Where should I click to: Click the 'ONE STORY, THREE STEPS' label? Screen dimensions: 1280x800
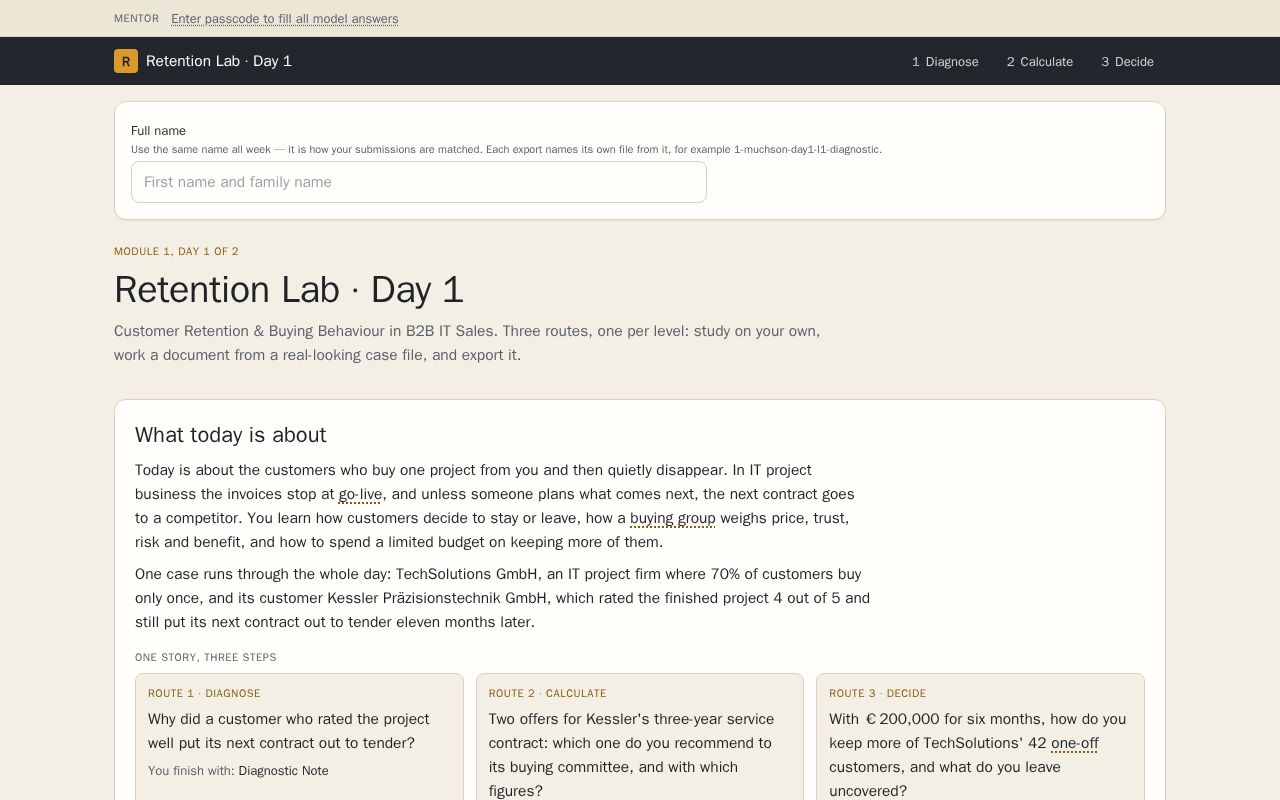click(x=206, y=657)
